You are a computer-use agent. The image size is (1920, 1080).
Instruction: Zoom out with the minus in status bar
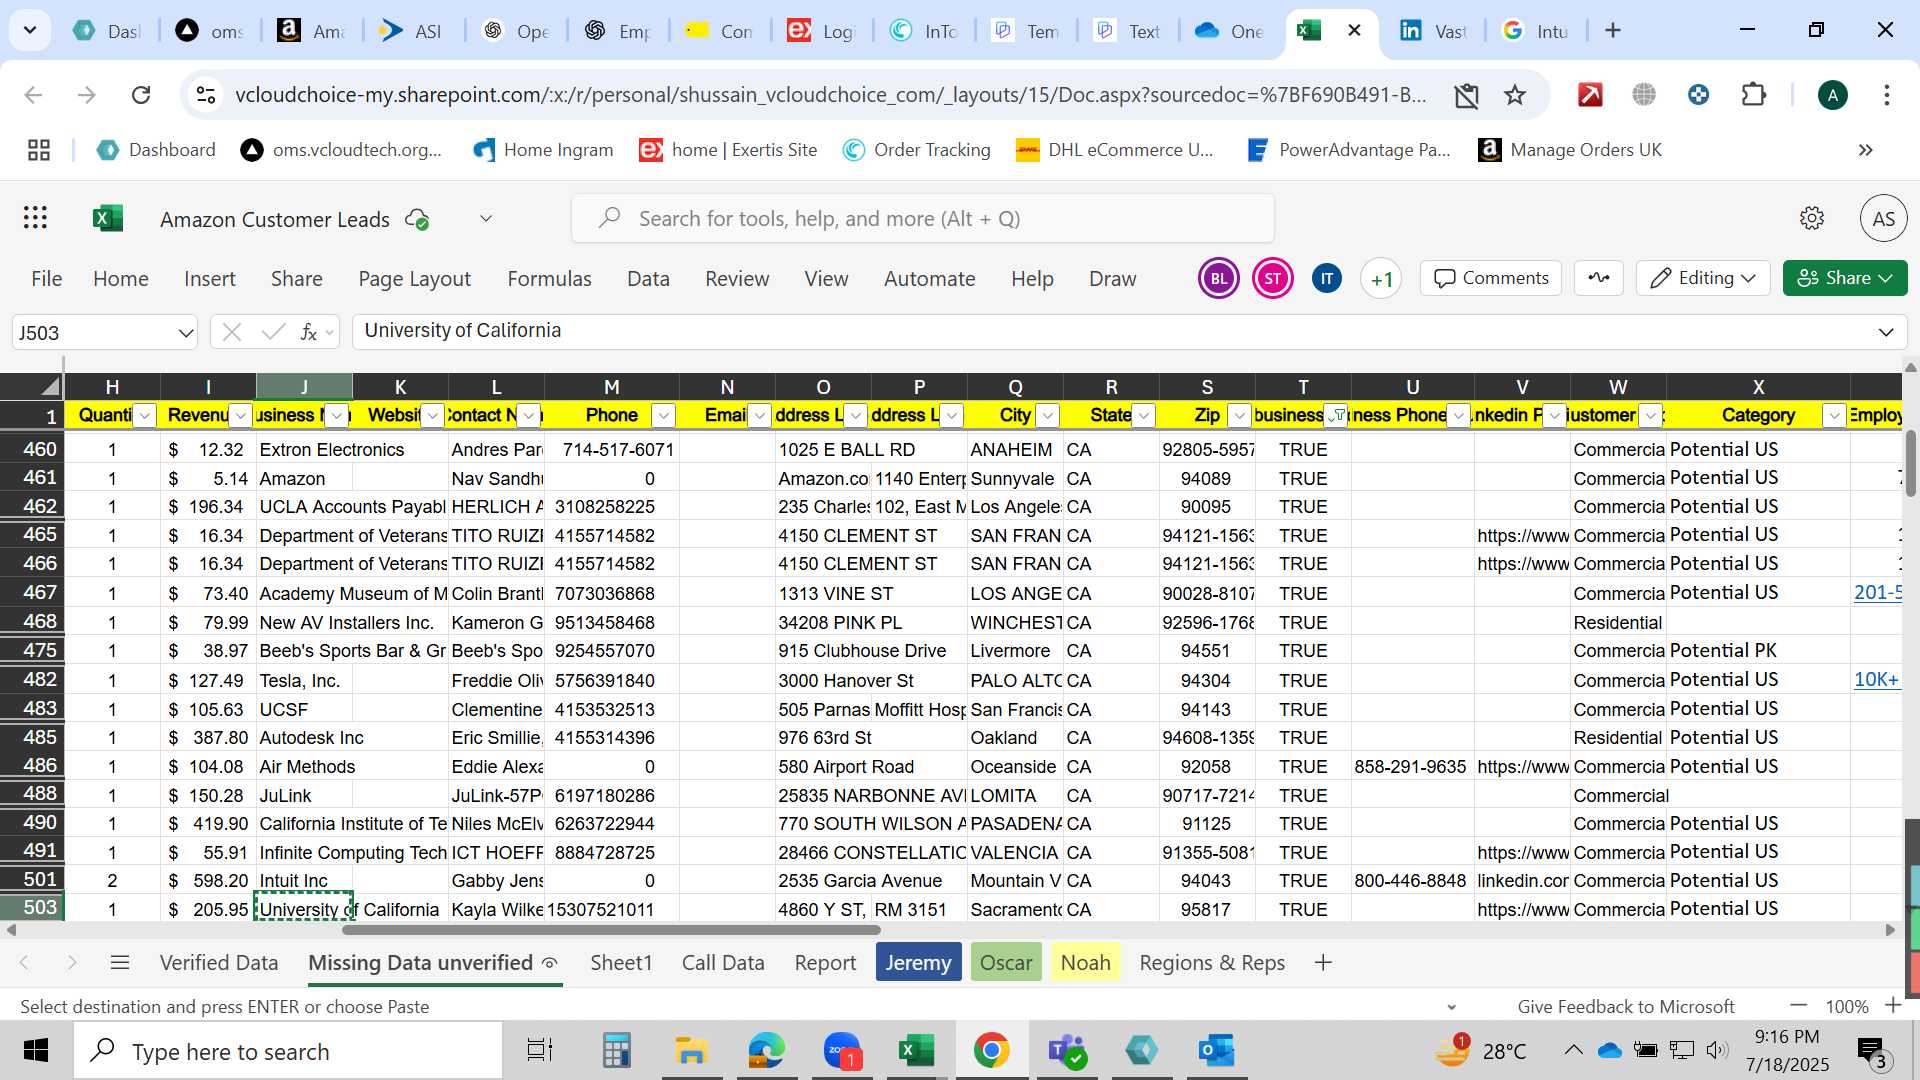[1799, 1006]
